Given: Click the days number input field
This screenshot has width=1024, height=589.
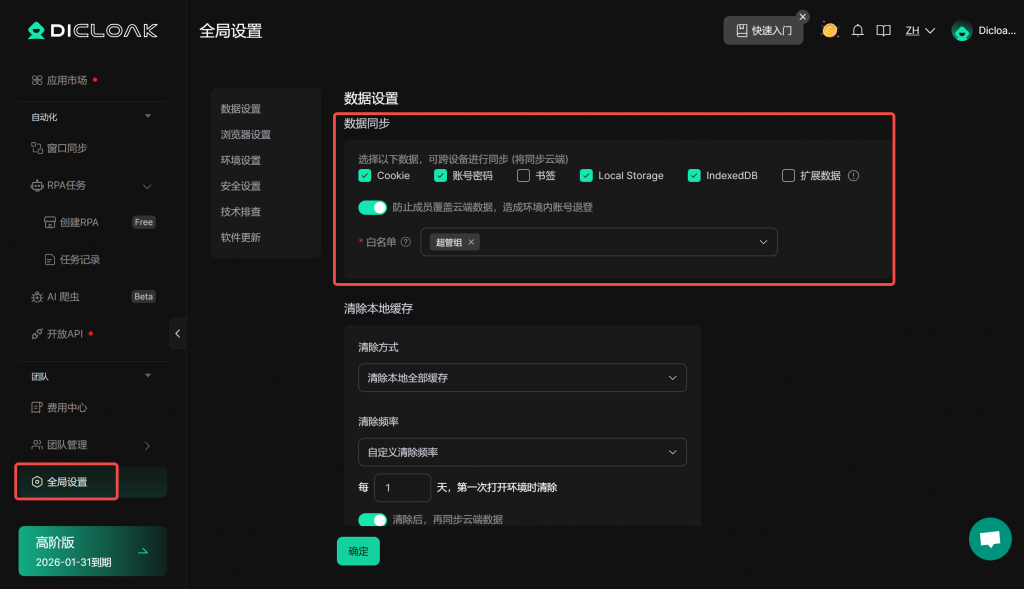Looking at the screenshot, I should tap(402, 488).
